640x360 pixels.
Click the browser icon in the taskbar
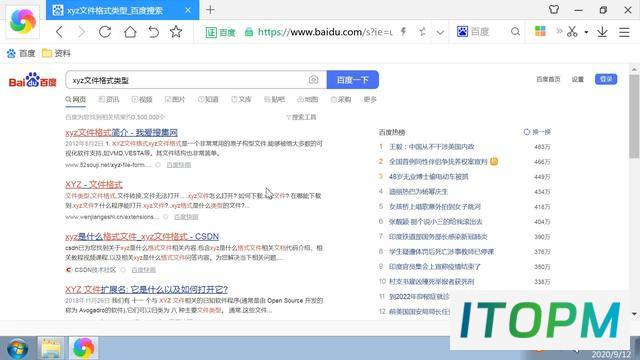83,348
